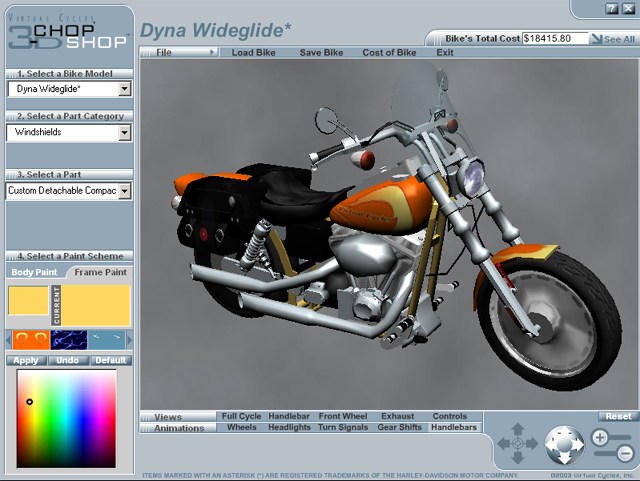Click the zoom out minus icon
Viewport: 640px width, 481px height.
625,453
